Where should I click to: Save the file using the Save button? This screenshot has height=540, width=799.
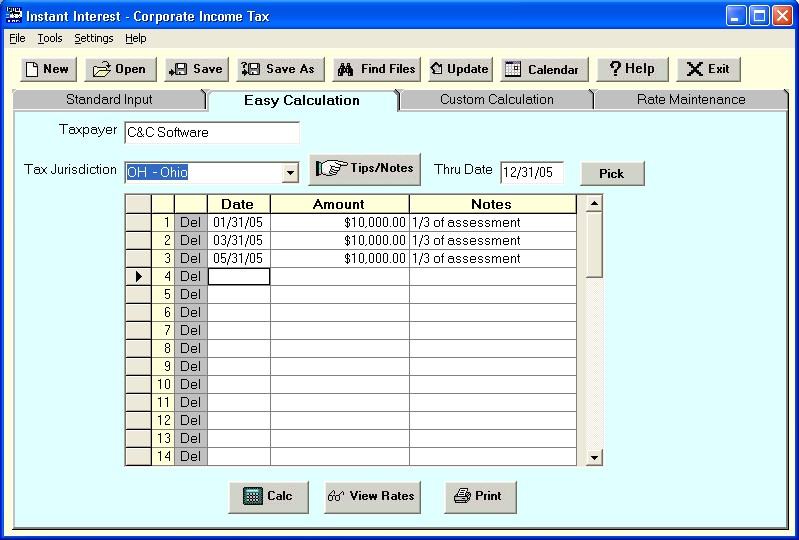pyautogui.click(x=196, y=69)
